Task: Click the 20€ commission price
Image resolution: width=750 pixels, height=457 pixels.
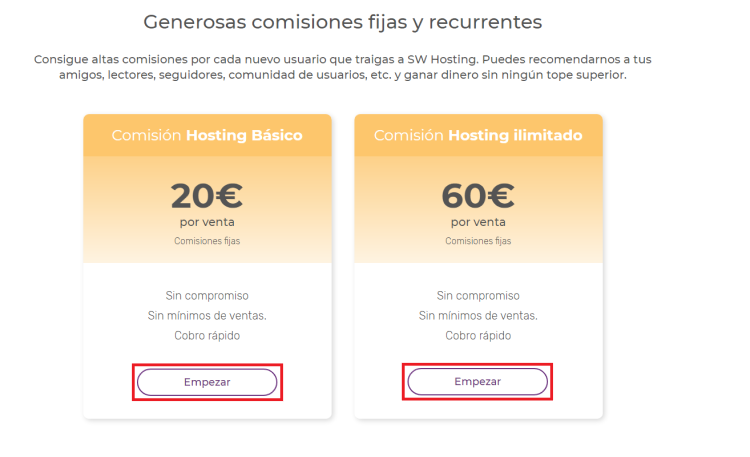Action: point(207,196)
